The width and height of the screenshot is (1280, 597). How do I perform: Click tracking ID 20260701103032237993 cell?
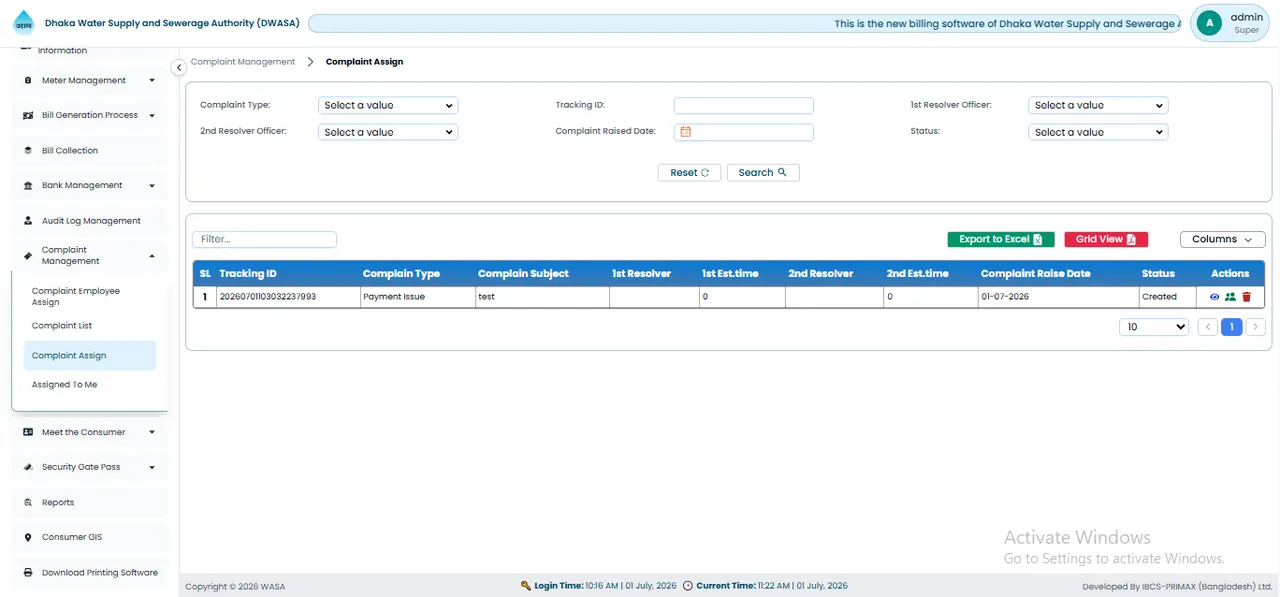click(288, 297)
